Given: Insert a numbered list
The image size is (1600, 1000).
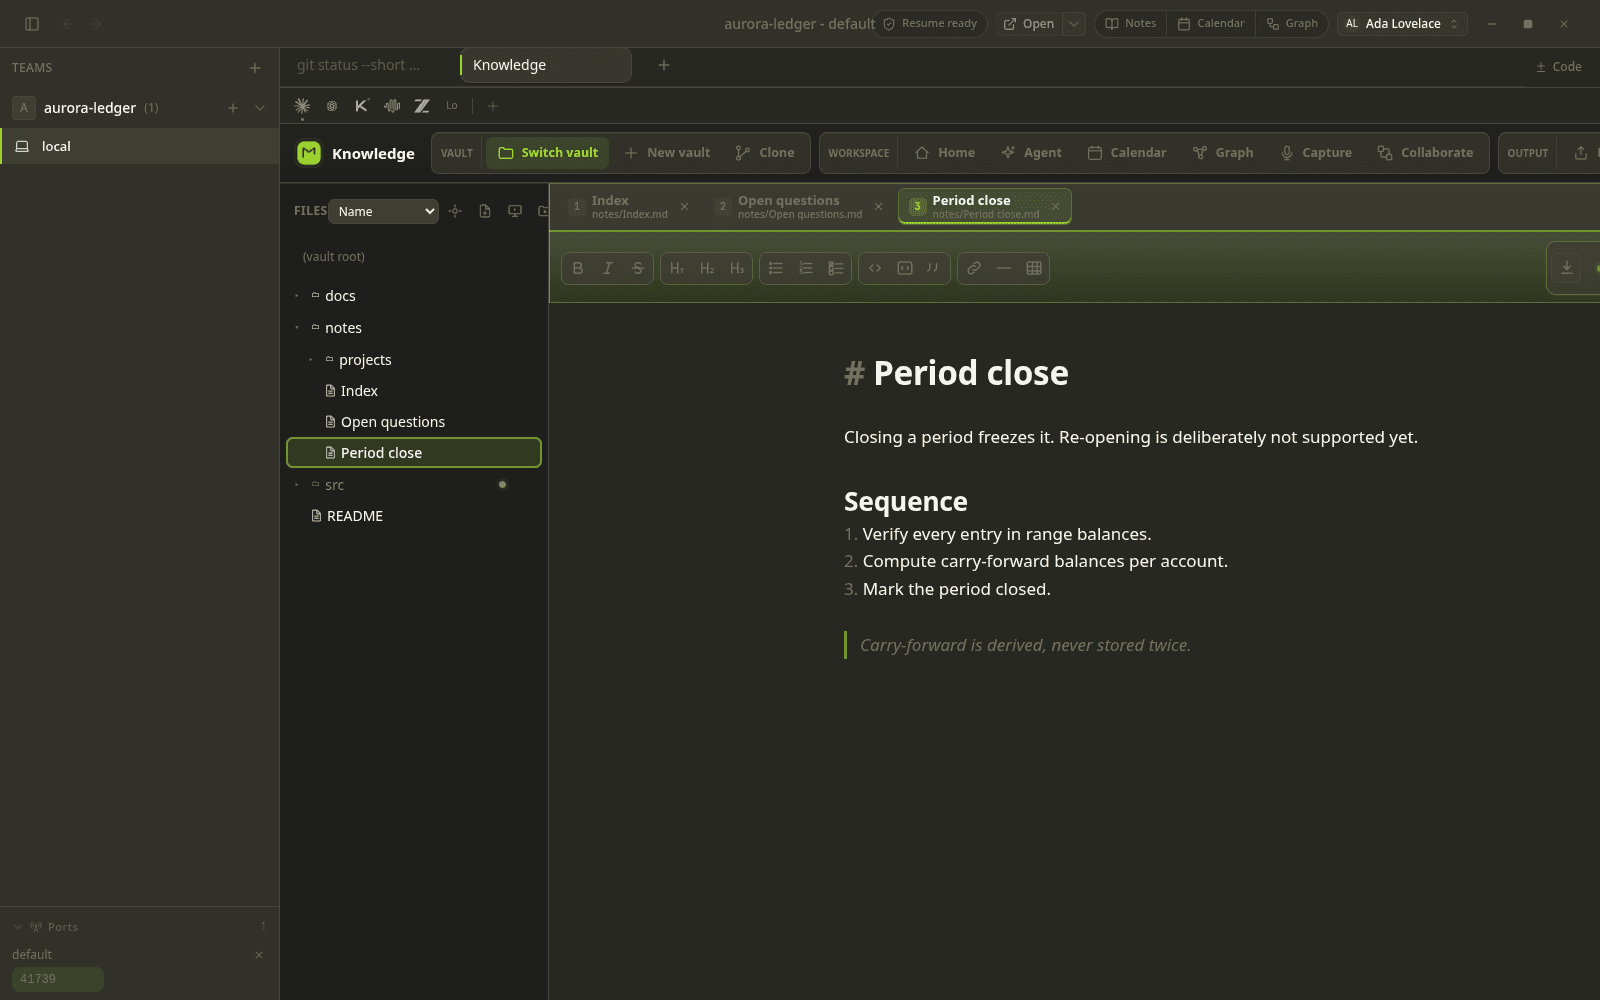Looking at the screenshot, I should tap(806, 268).
